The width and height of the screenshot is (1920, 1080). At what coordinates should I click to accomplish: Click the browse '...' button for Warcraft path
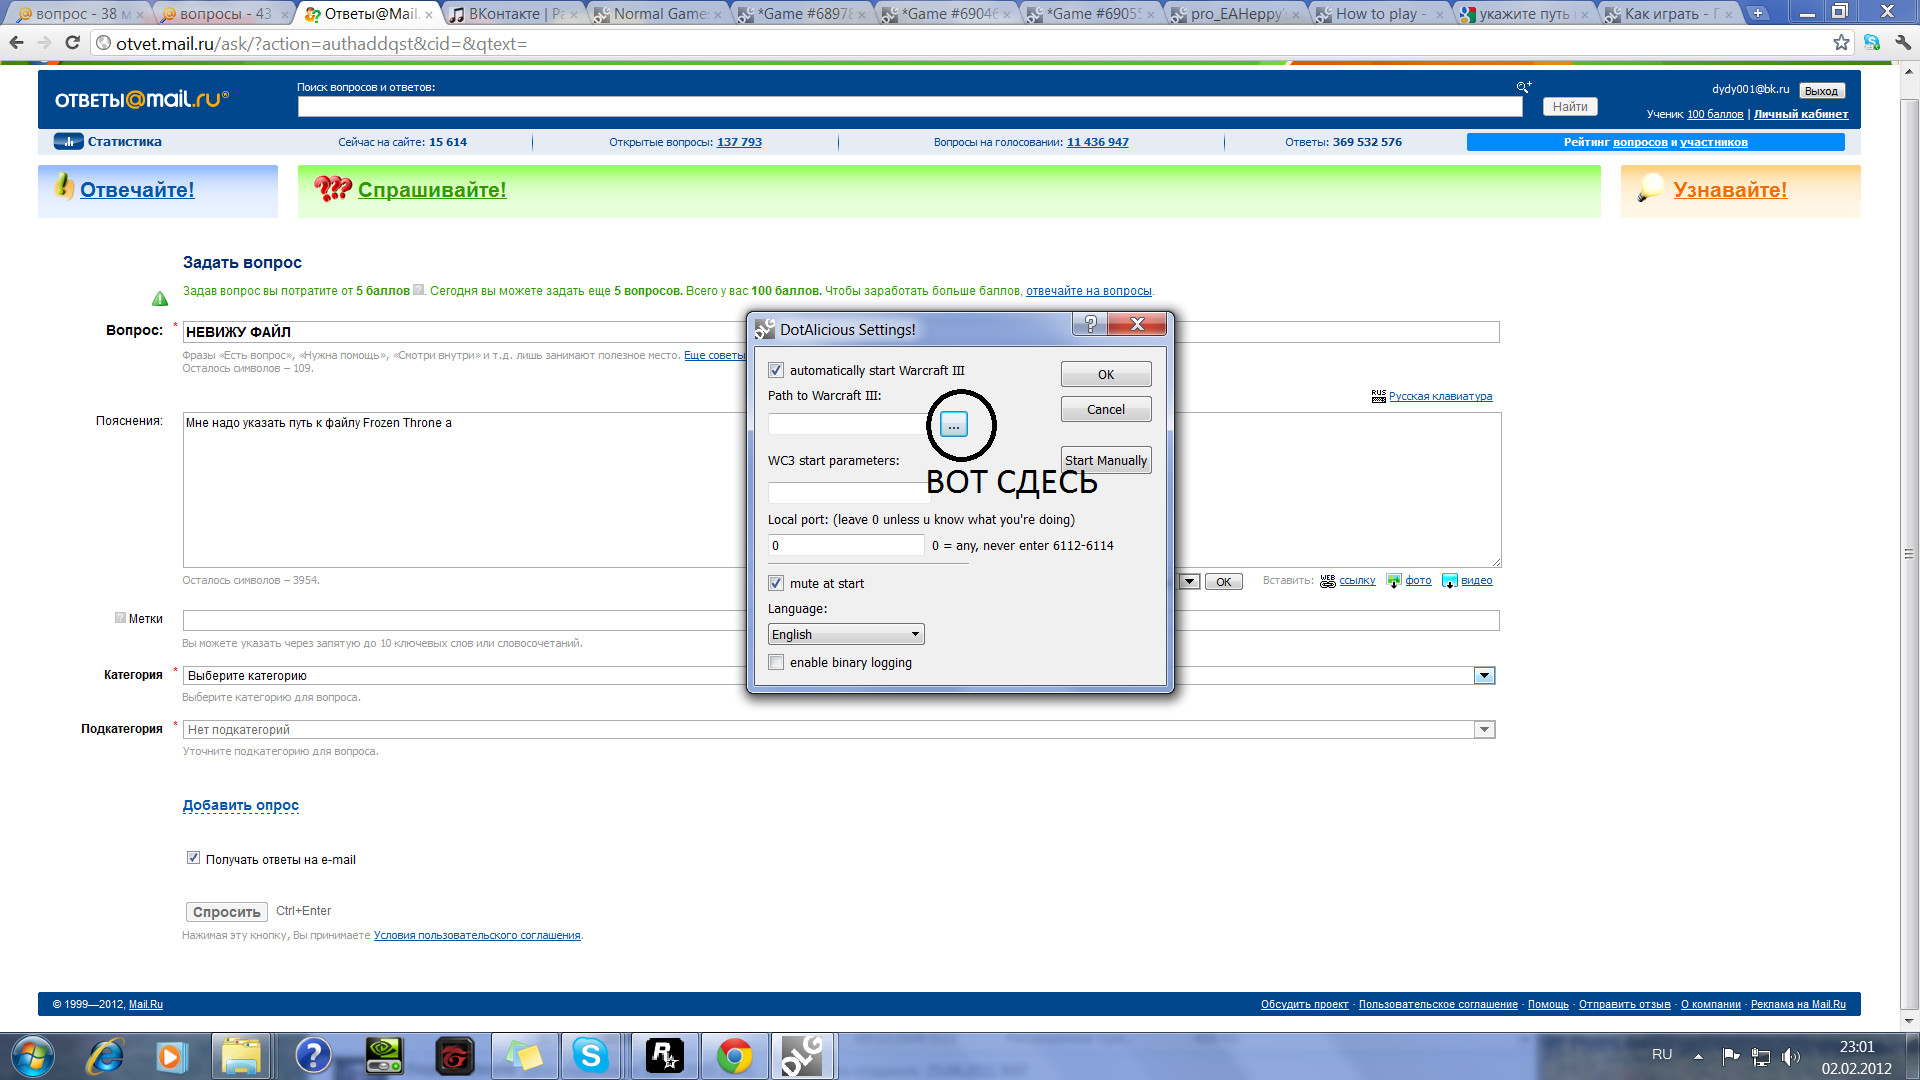(953, 425)
